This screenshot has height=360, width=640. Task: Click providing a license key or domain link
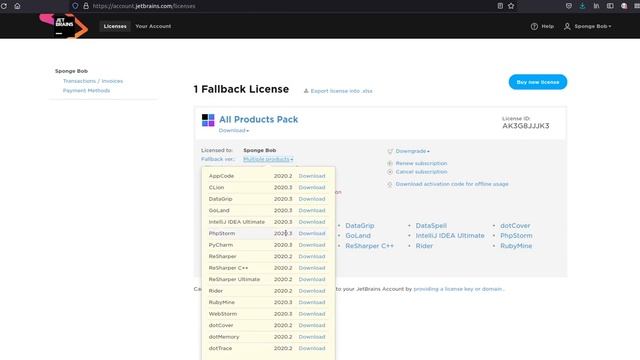[x=458, y=289]
